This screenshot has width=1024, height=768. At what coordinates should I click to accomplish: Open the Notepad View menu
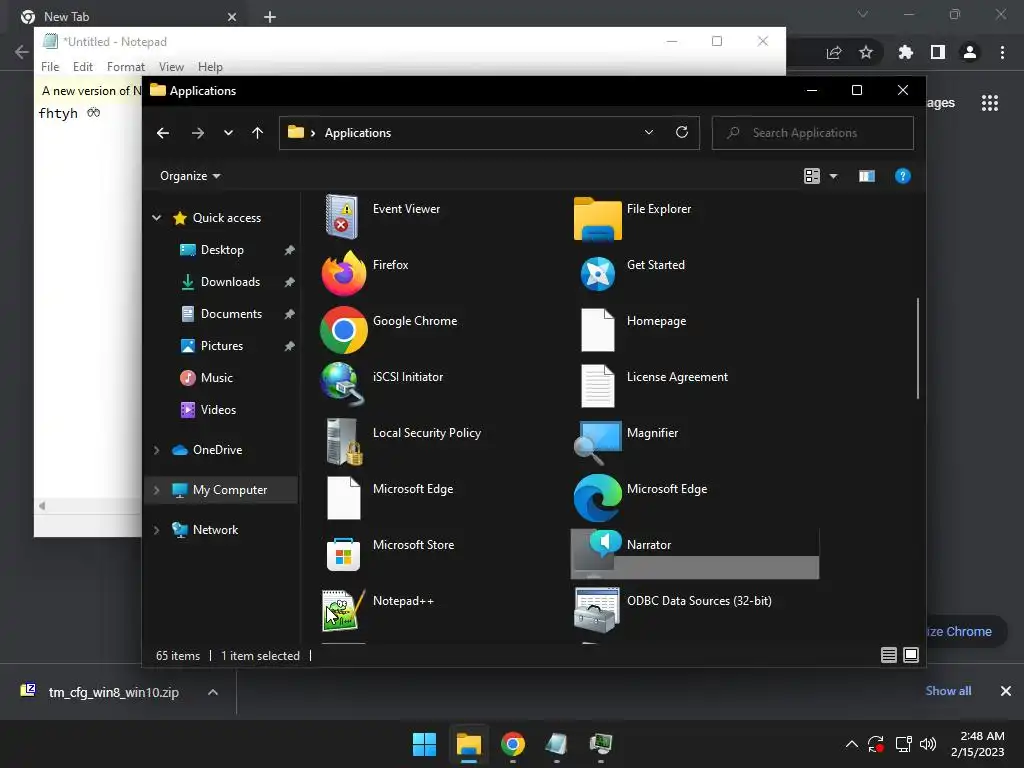(171, 67)
